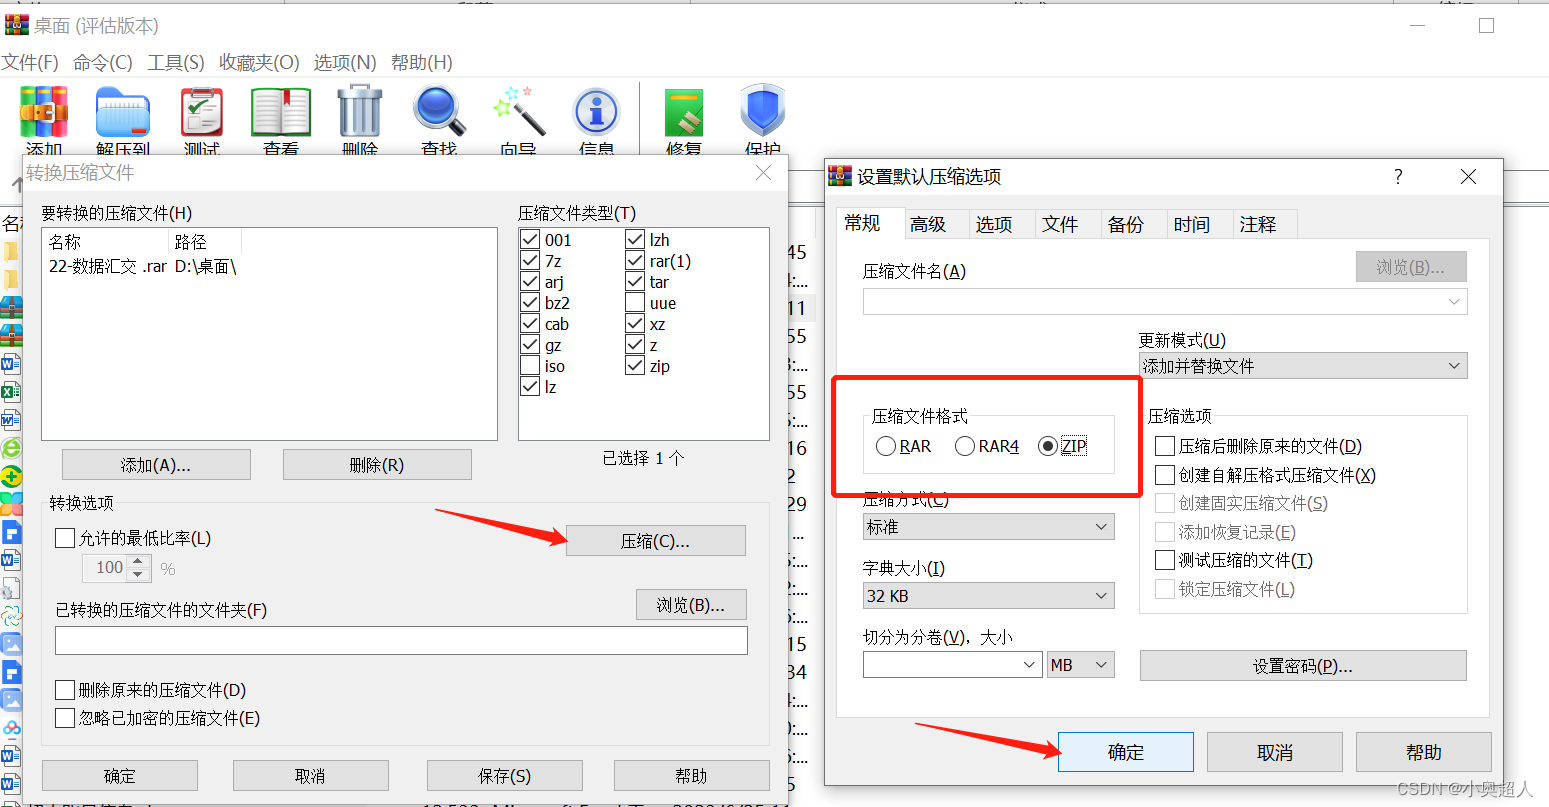
Task: Click the Protect (保护) shield icon
Action: point(763,111)
